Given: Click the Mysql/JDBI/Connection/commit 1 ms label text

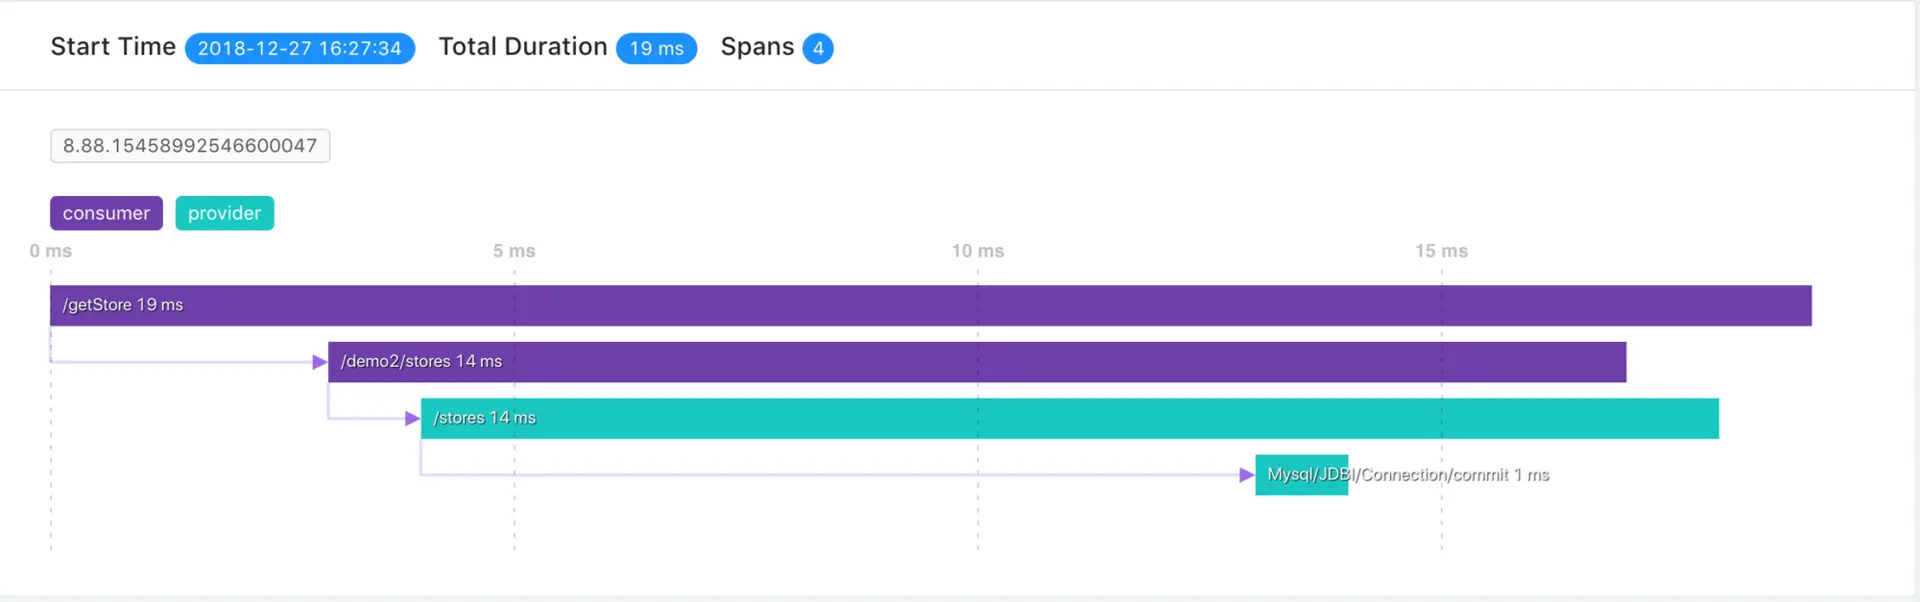Looking at the screenshot, I should click(1408, 475).
